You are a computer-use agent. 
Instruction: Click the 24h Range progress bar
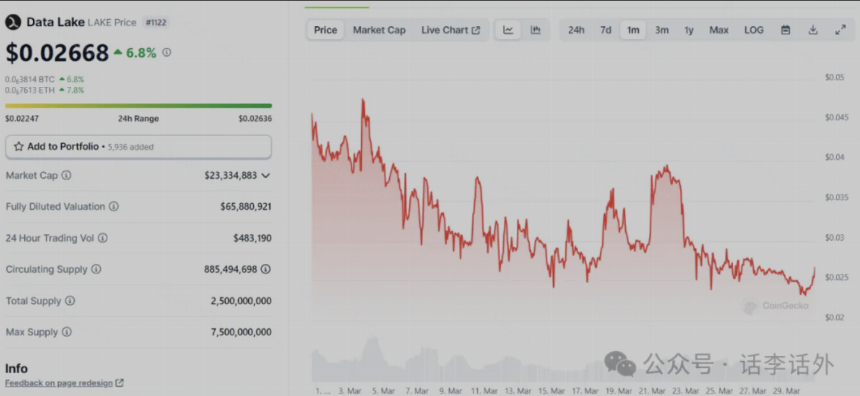pyautogui.click(x=138, y=106)
